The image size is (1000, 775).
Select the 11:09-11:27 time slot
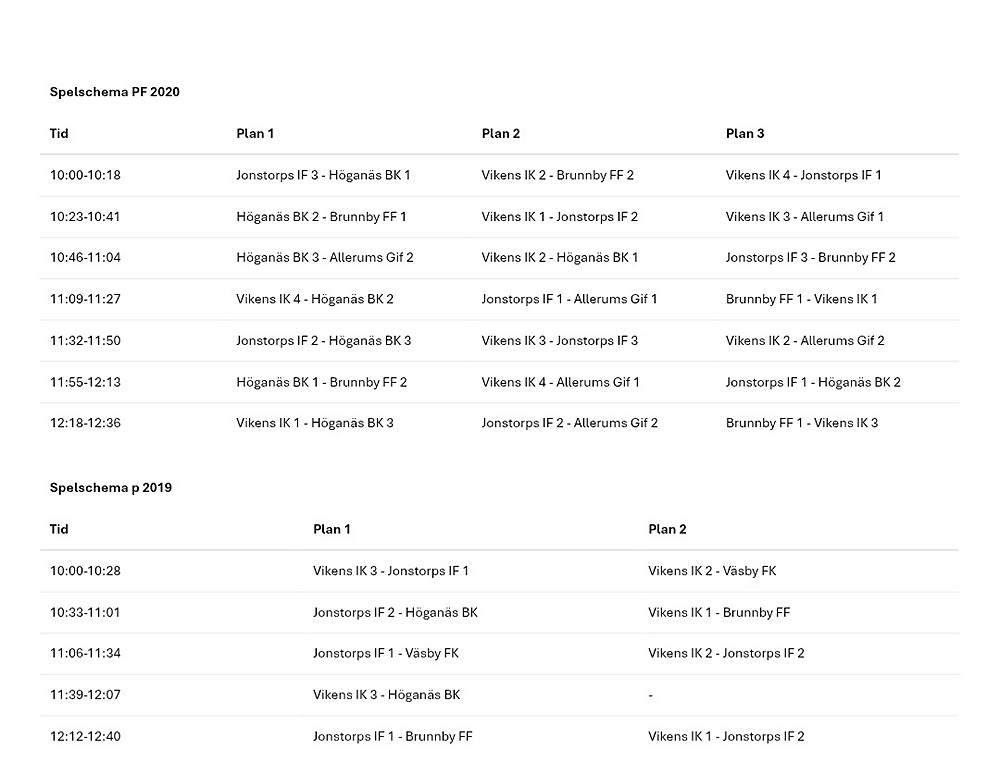pyautogui.click(x=85, y=299)
